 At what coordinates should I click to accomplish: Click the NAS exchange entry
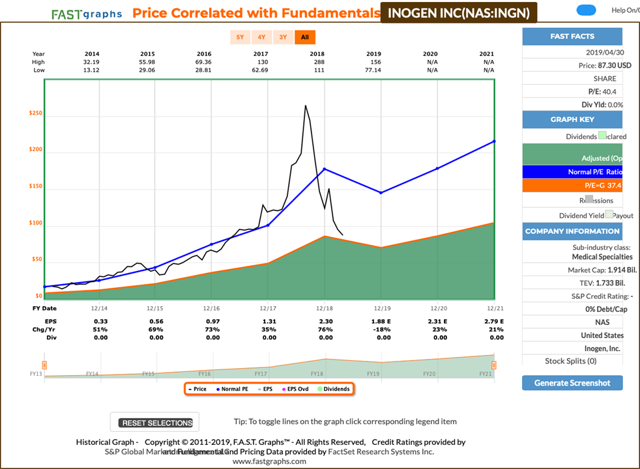(602, 322)
